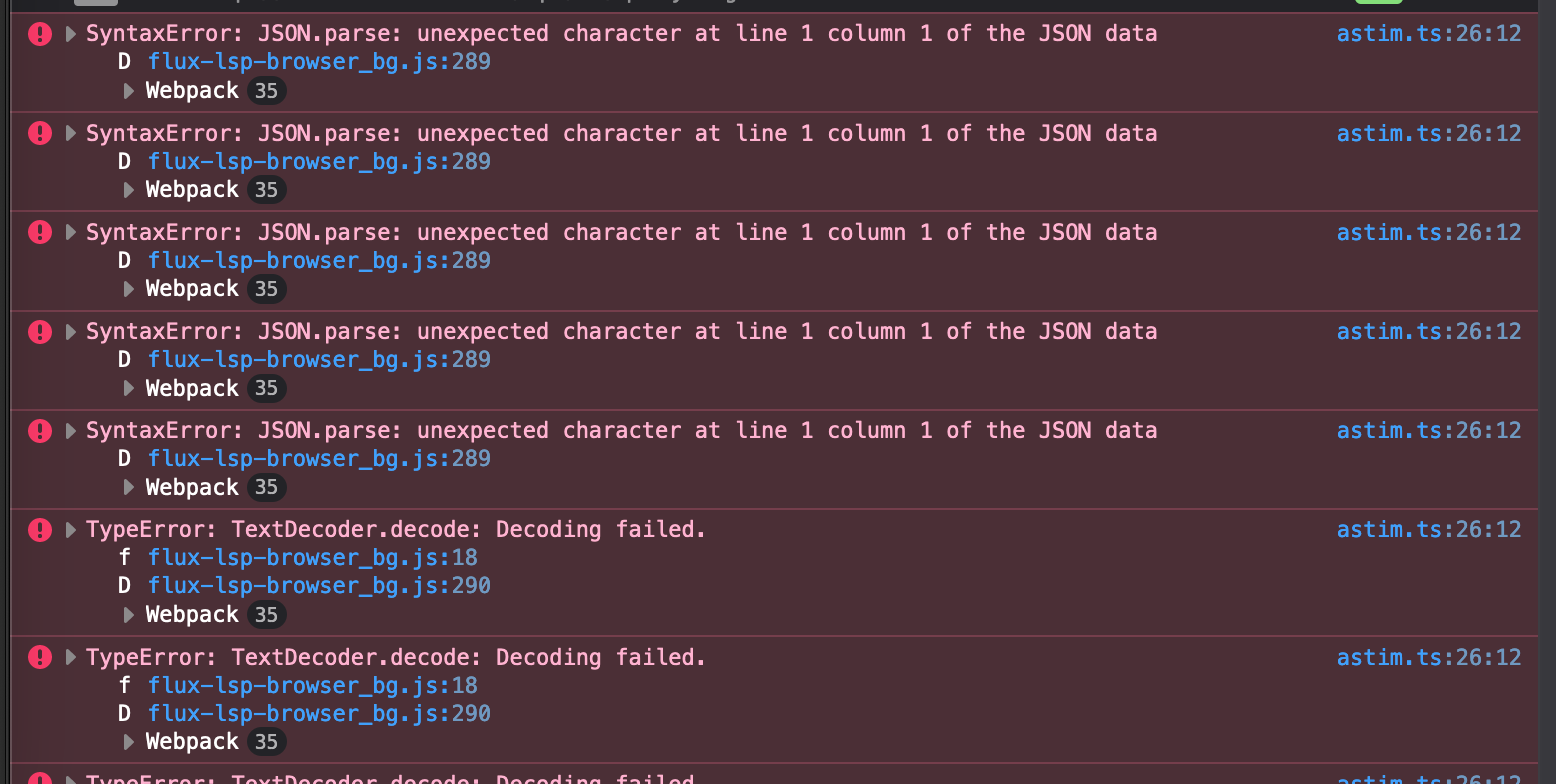1556x784 pixels.
Task: Click the error icon on the first SyntaxError
Action: [x=39, y=33]
